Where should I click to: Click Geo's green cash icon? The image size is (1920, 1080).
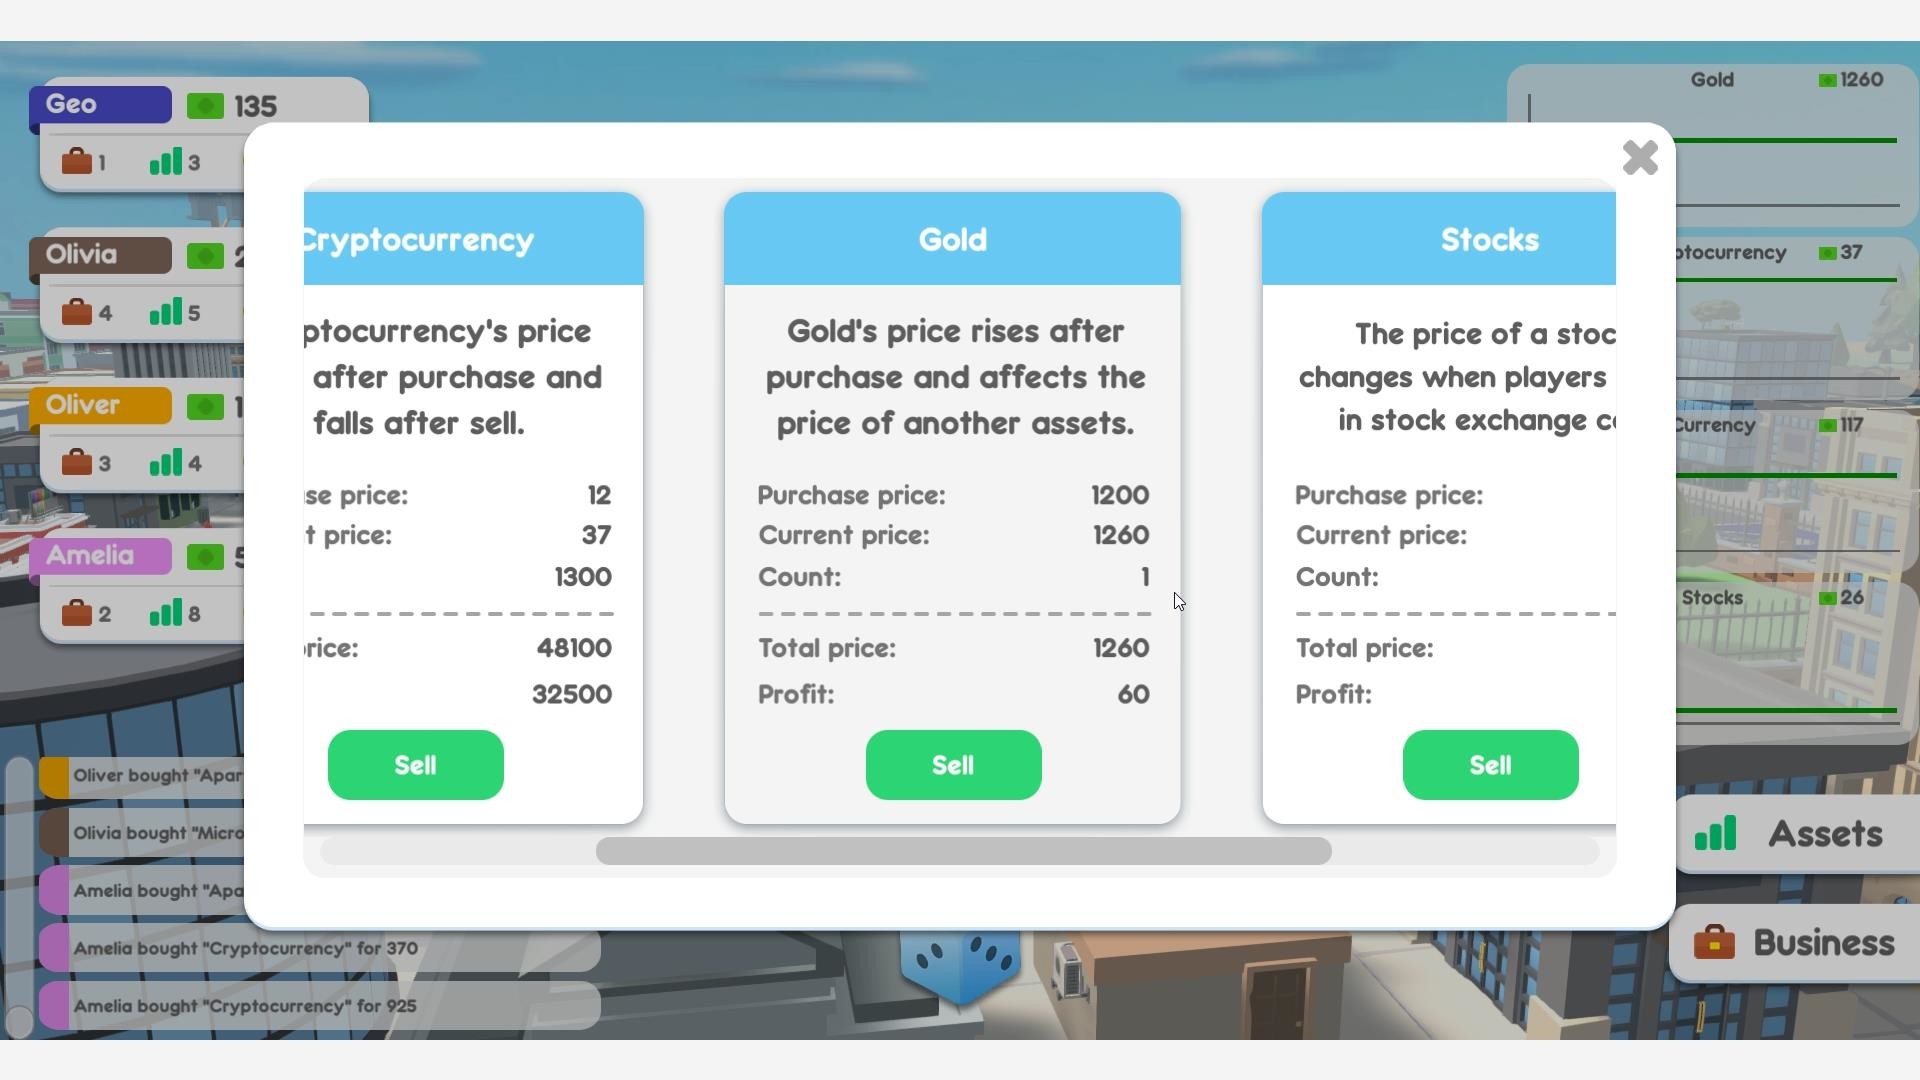coord(205,106)
